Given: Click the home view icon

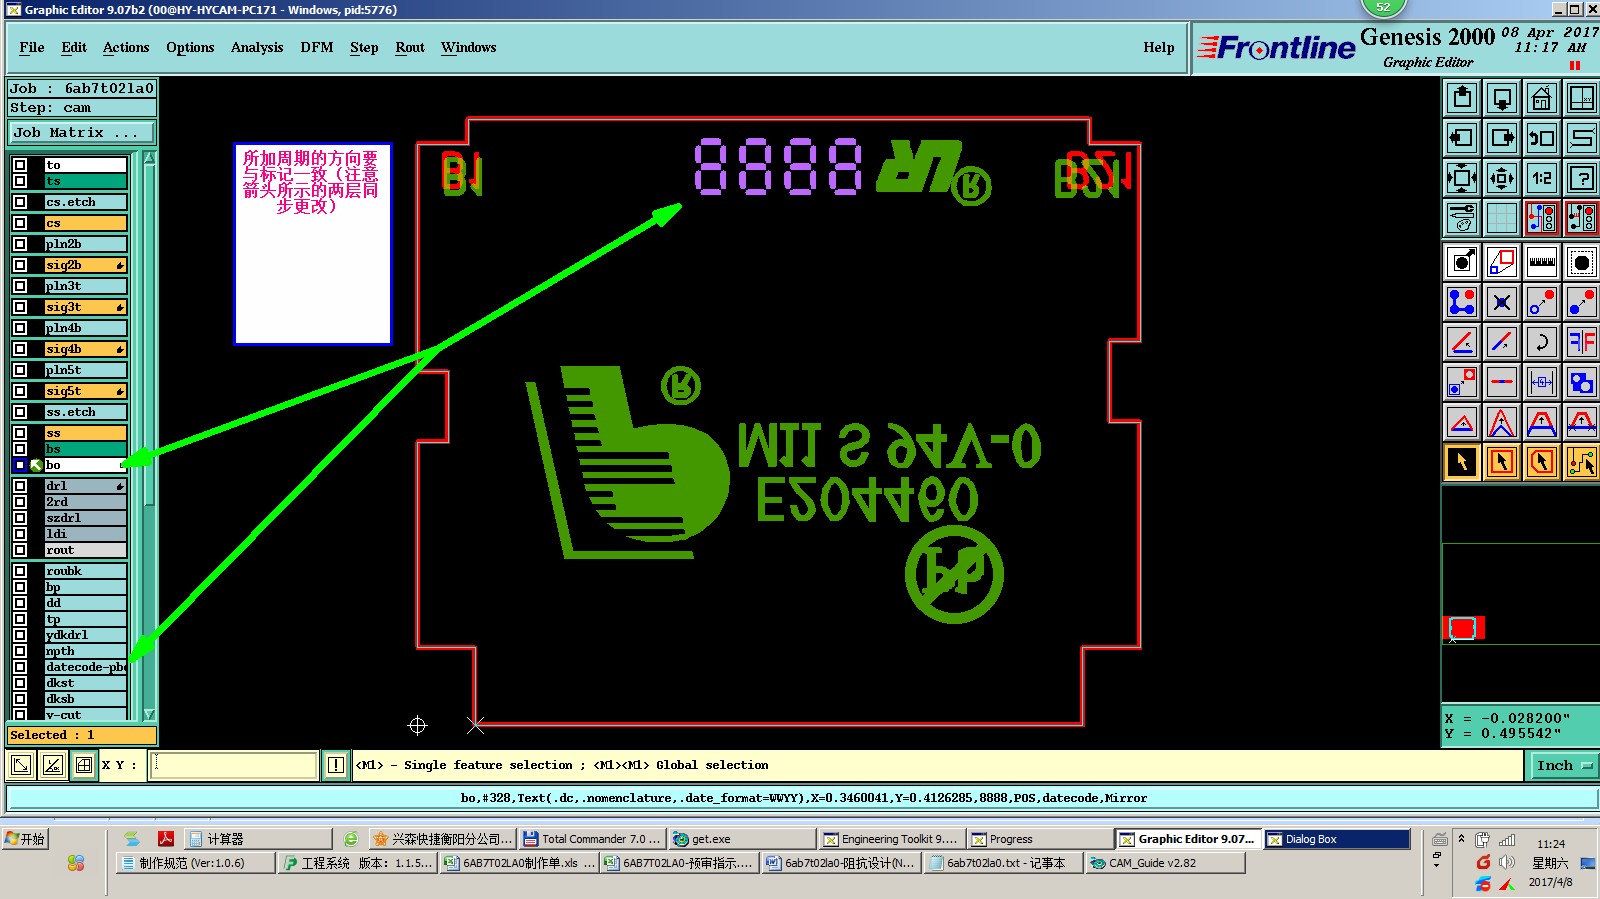Looking at the screenshot, I should click(x=1542, y=98).
